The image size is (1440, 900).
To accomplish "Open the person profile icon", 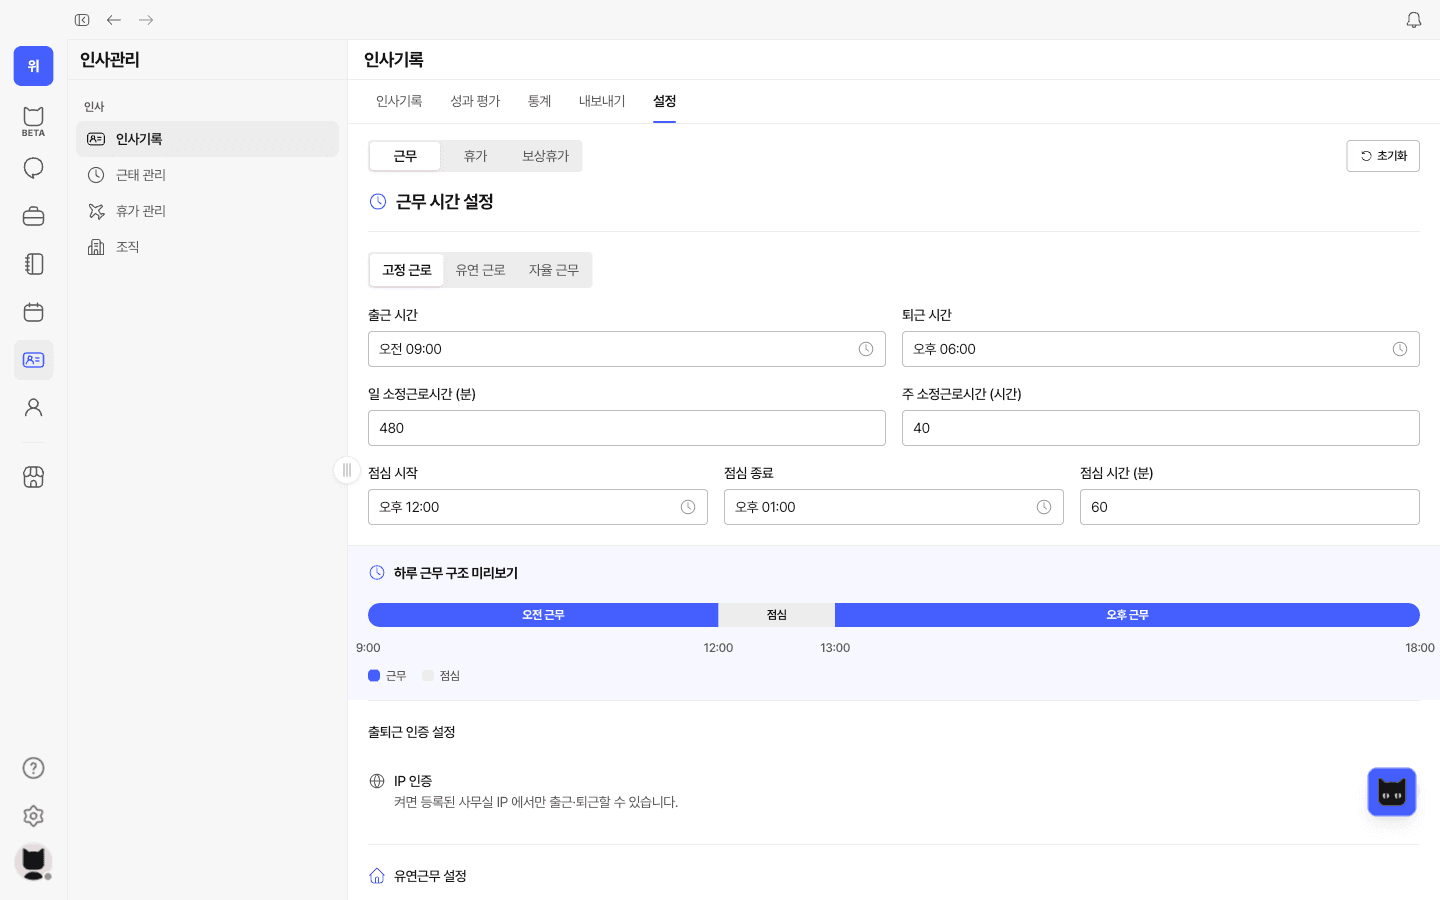I will point(33,408).
